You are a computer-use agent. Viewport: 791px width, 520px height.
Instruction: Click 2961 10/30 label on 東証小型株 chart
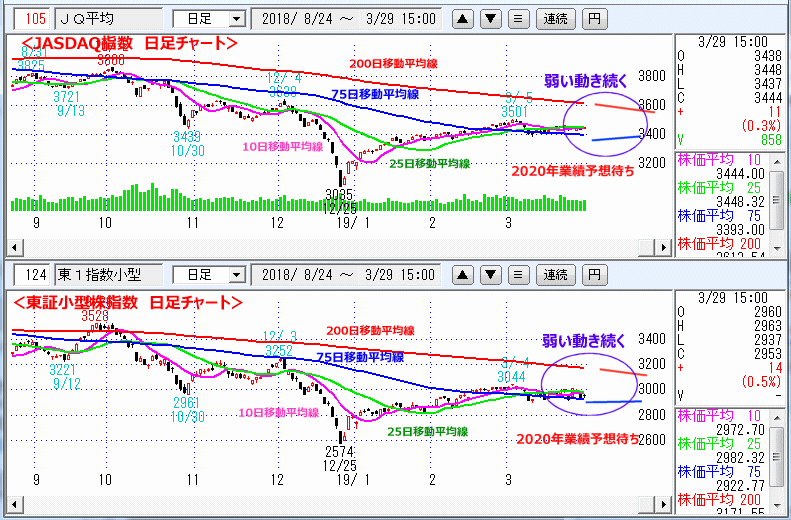(x=187, y=410)
